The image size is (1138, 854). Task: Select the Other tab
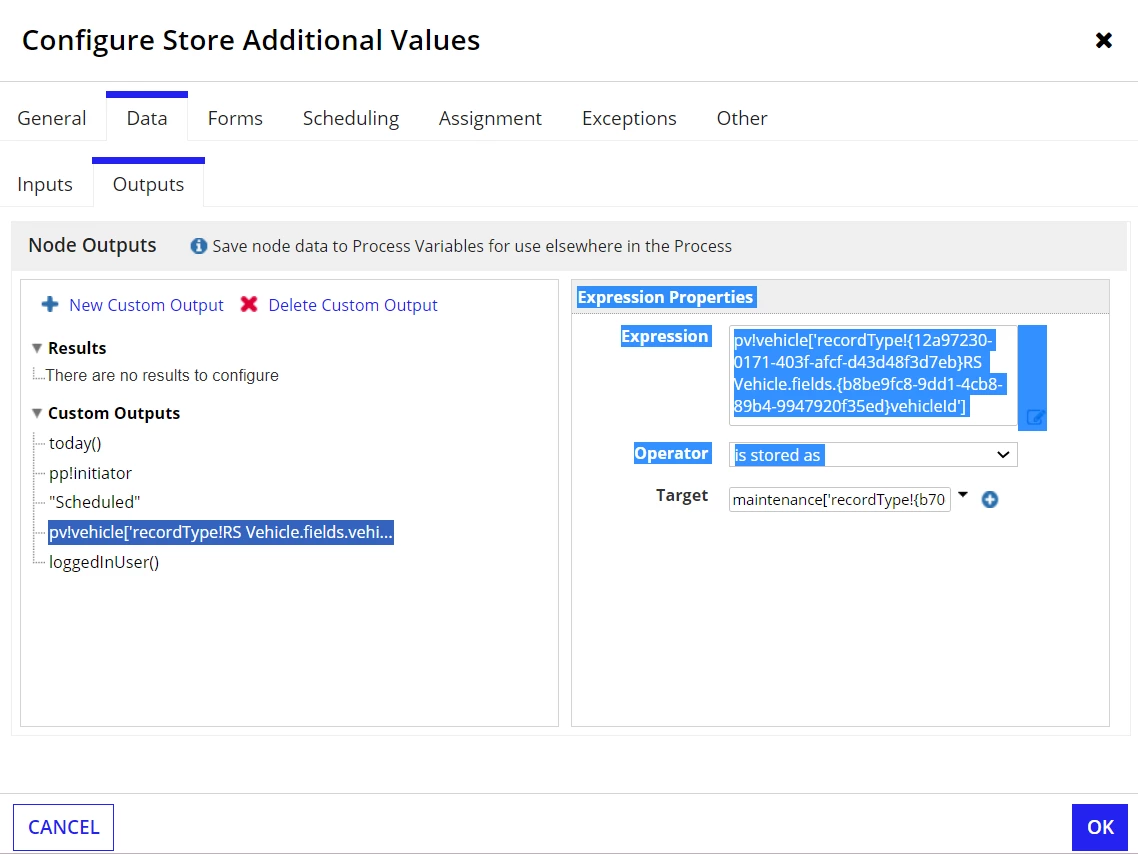click(x=742, y=118)
